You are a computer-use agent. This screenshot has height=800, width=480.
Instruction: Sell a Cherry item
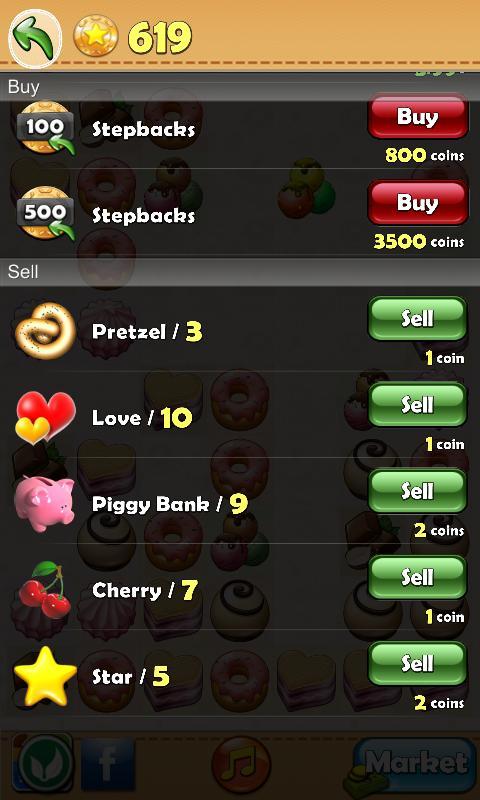pos(417,577)
